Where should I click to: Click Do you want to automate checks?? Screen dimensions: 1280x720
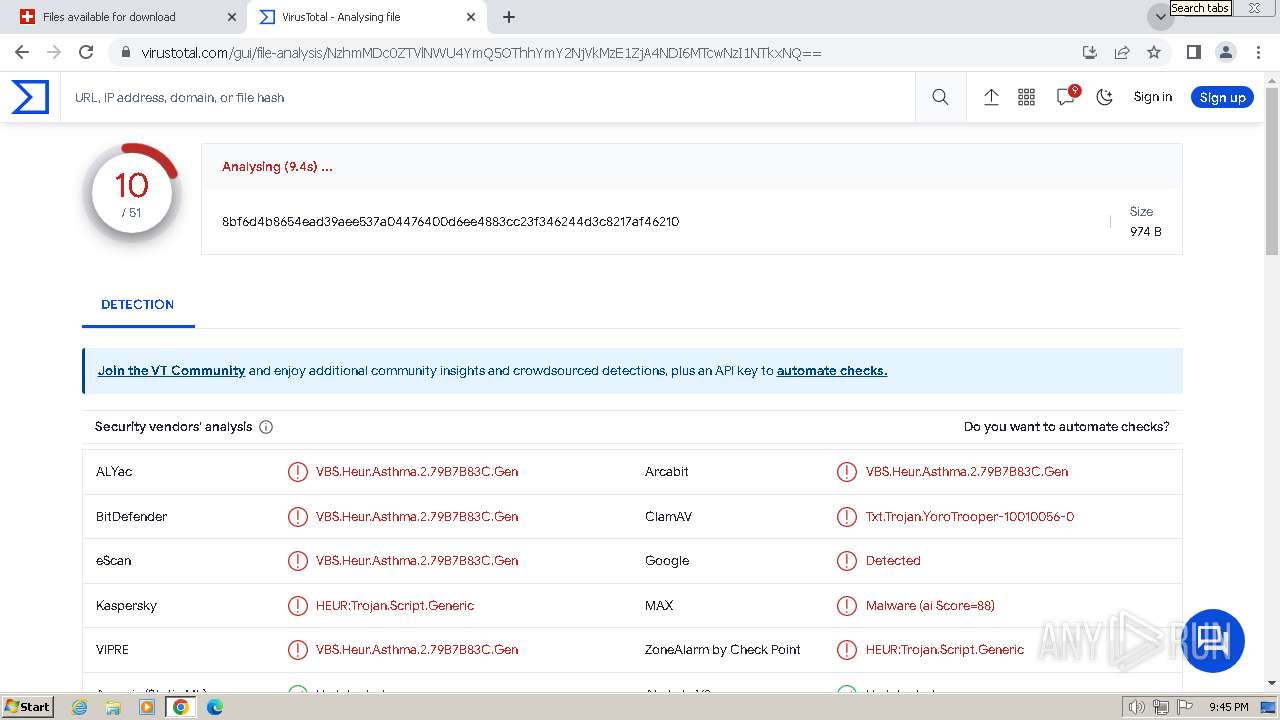[1066, 427]
